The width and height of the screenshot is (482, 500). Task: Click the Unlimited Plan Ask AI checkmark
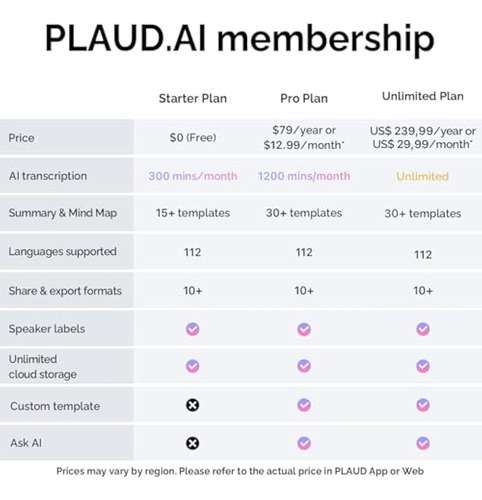coord(423,443)
